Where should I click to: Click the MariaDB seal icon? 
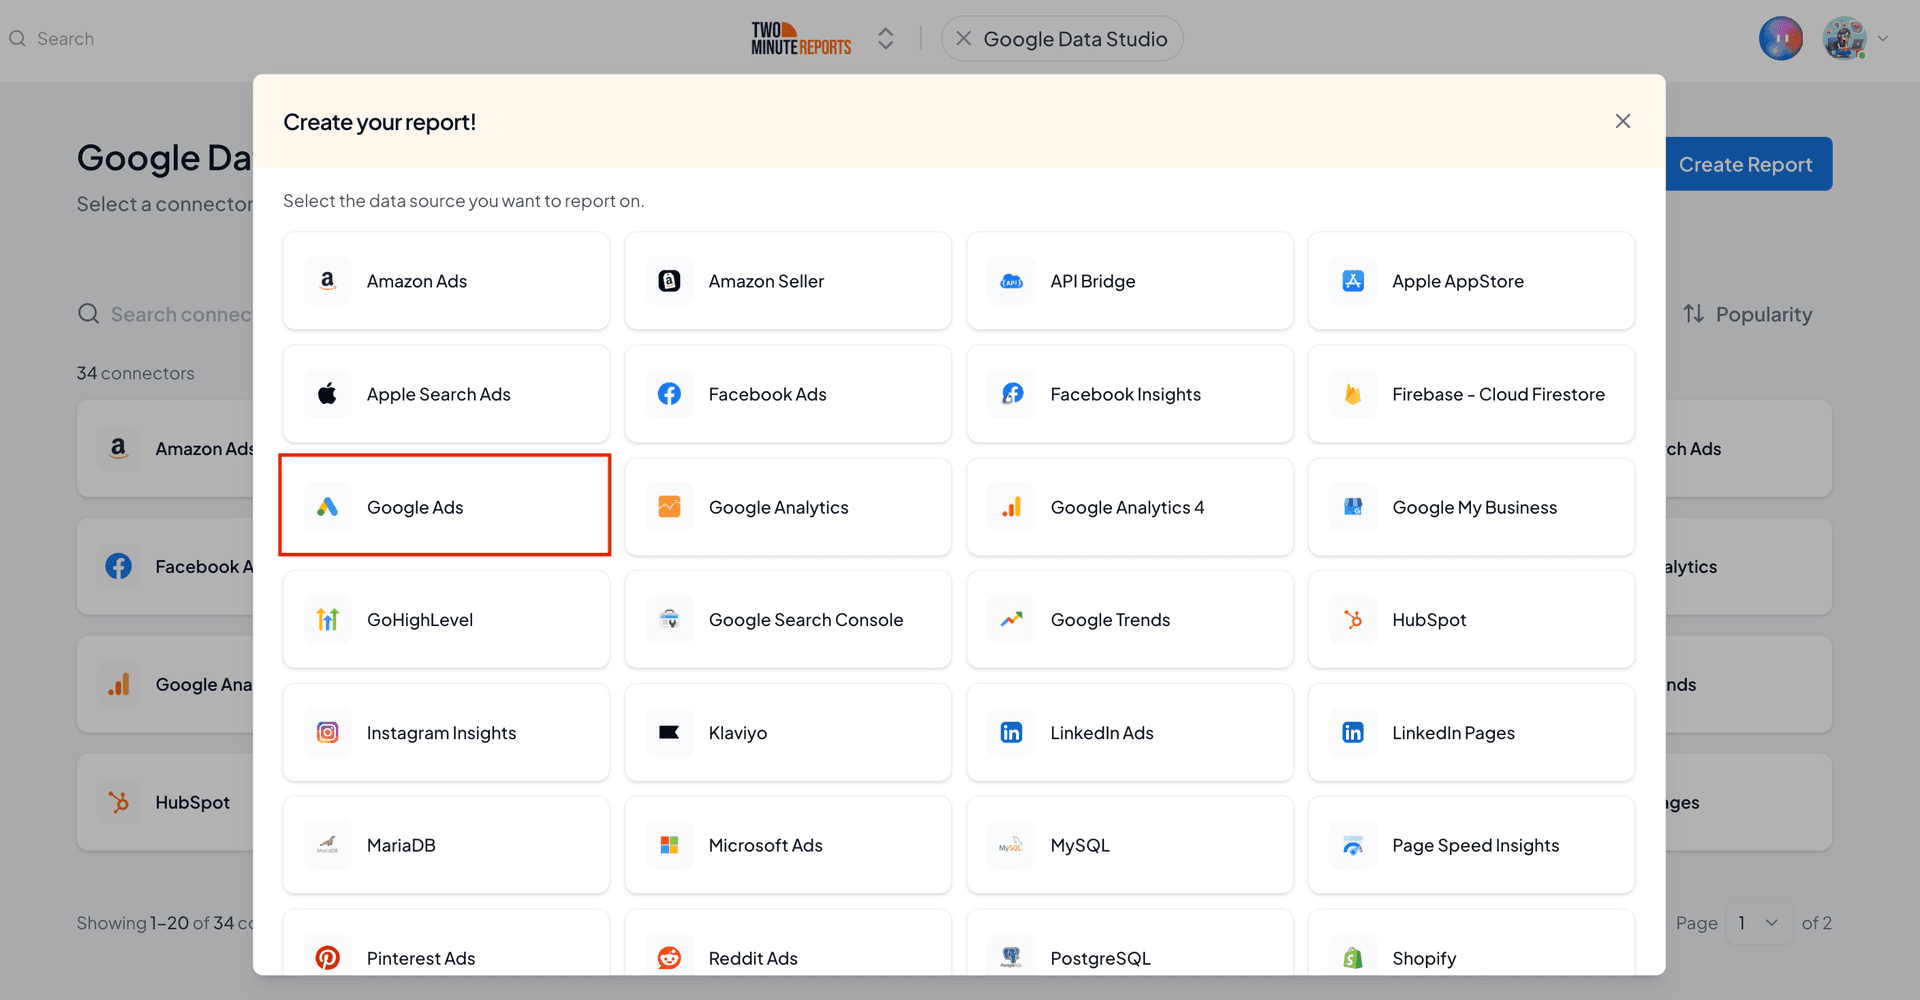pos(327,845)
